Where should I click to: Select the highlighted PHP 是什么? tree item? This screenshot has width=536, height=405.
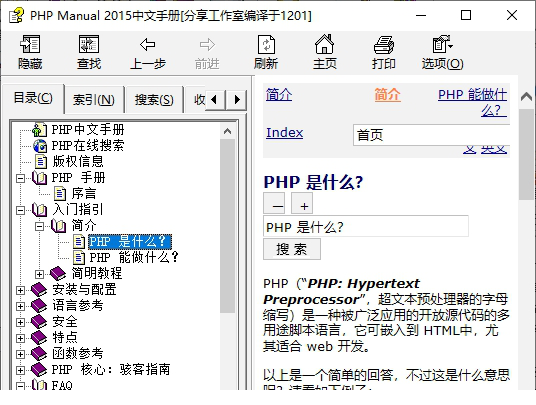[130, 242]
